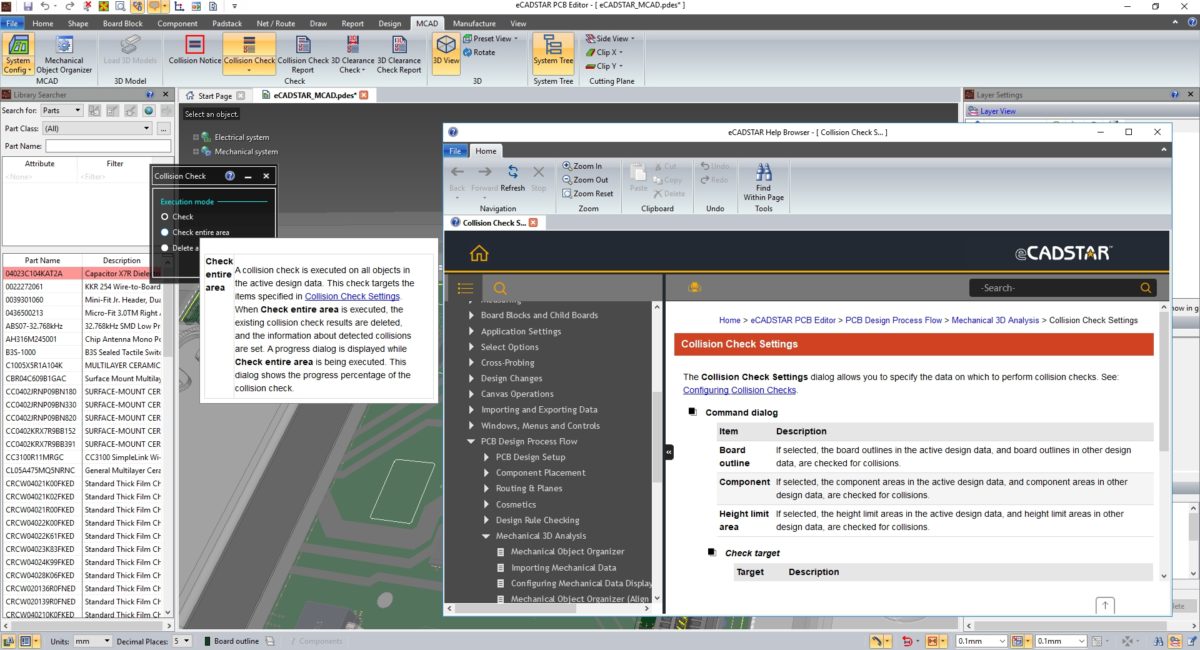Expand the Mechanical system tree node
Screen dimensions: 1200x650
tap(196, 152)
